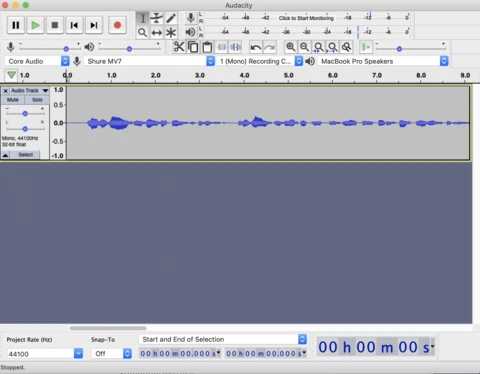The height and width of the screenshot is (374, 480).
Task: Open 'Start and End of Selection' dropdown
Action: point(223,339)
